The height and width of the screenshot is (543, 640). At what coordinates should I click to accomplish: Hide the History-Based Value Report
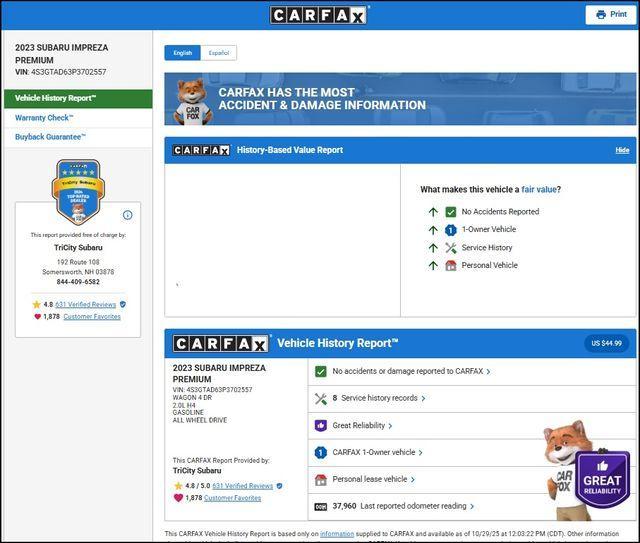click(622, 150)
